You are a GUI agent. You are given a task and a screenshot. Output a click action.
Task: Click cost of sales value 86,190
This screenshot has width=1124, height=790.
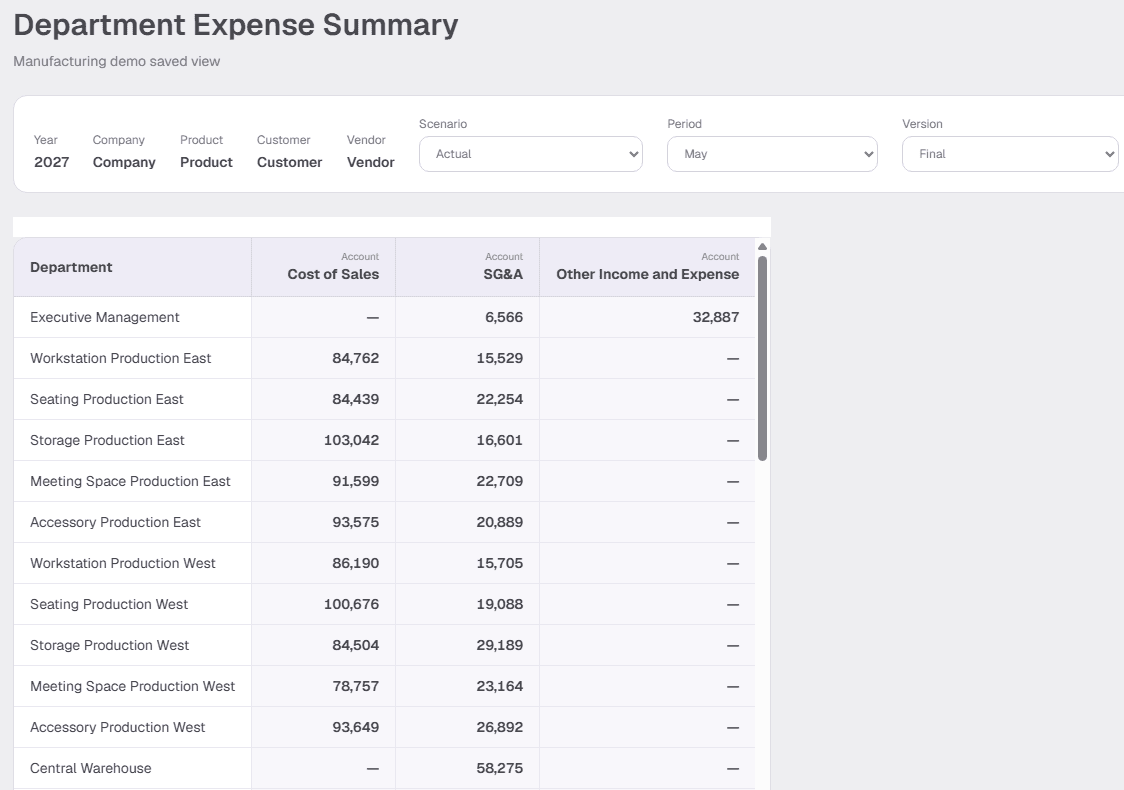(356, 563)
